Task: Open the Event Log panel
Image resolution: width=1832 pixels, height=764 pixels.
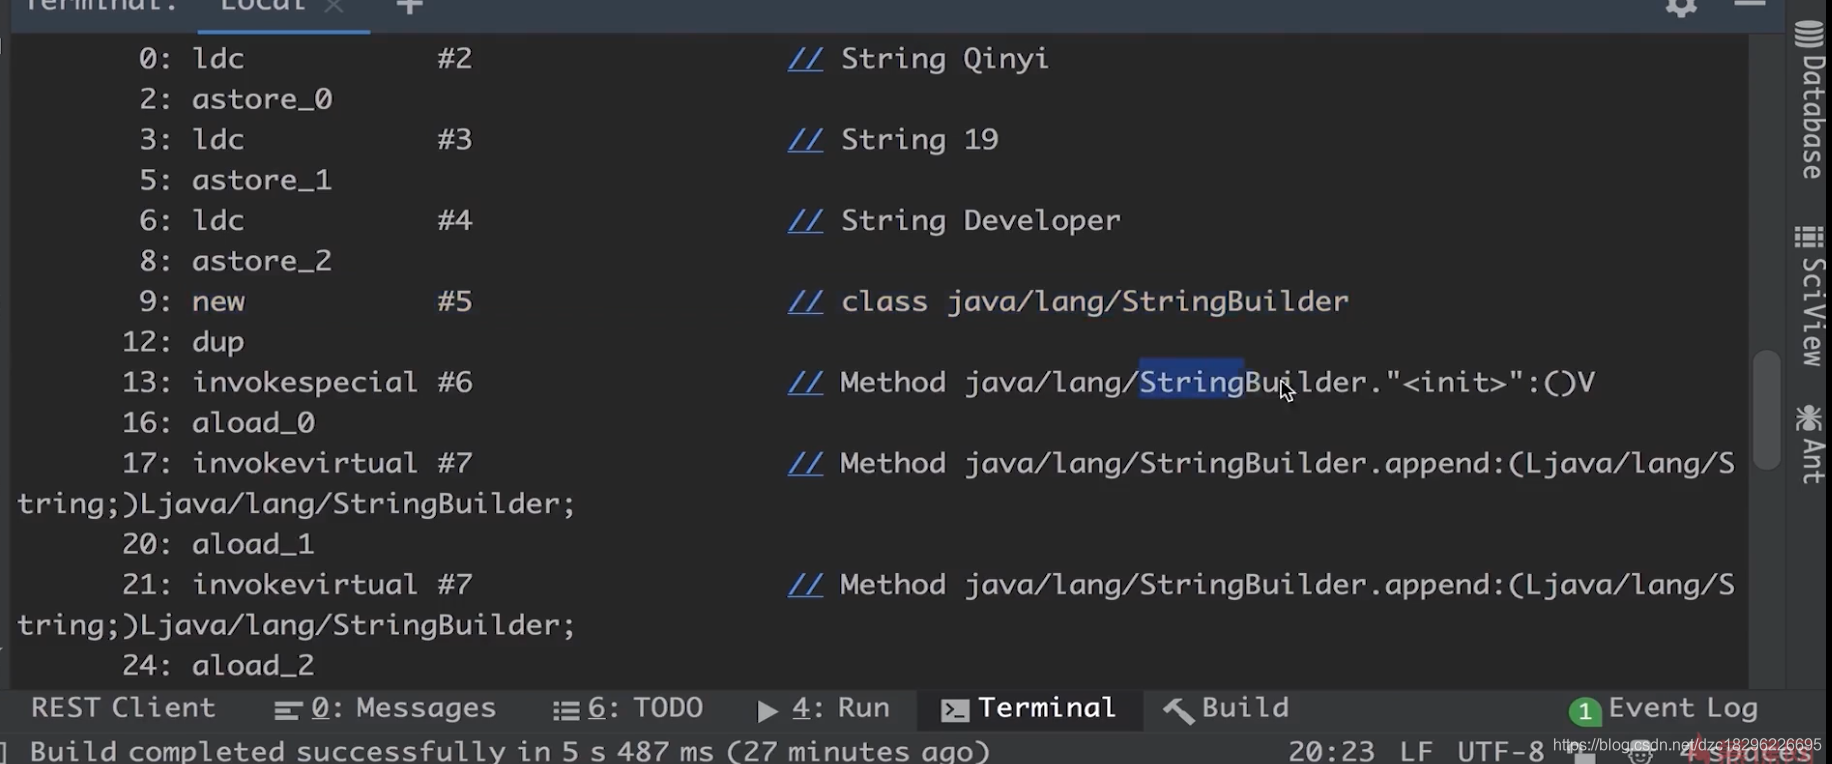Action: coord(1683,709)
